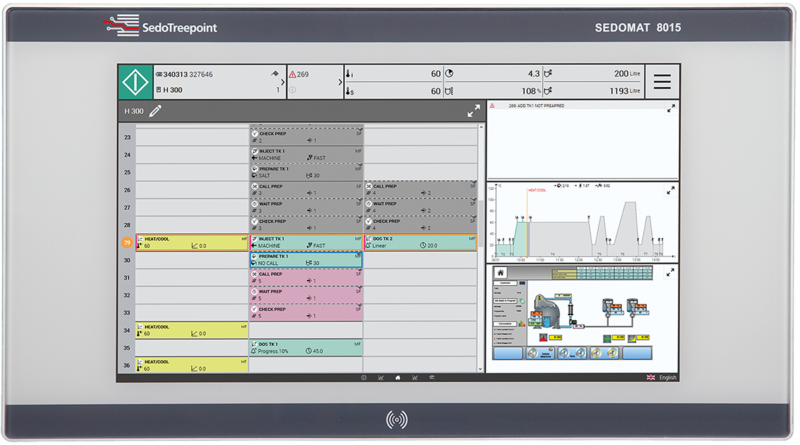
Task: Select DOS TK 1 Progress 10% step
Action: tap(305, 346)
